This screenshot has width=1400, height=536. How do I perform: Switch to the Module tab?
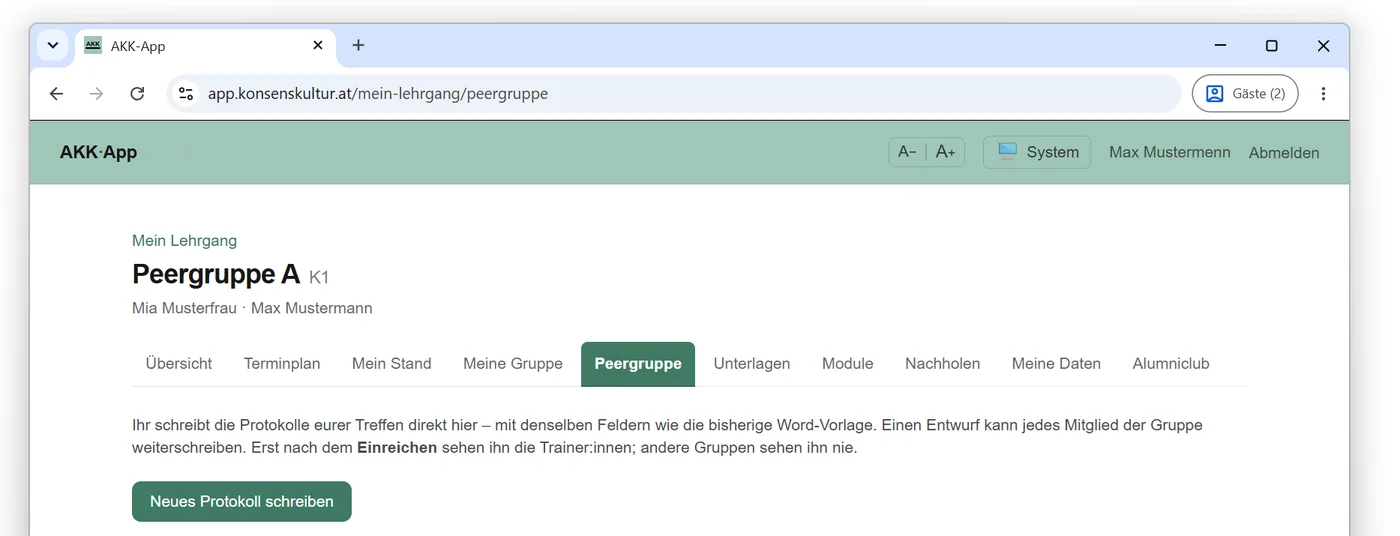coord(848,364)
